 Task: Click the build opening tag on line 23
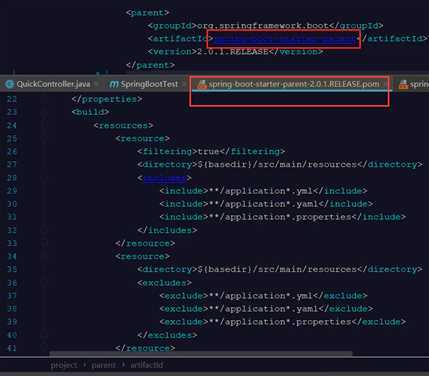pos(90,112)
